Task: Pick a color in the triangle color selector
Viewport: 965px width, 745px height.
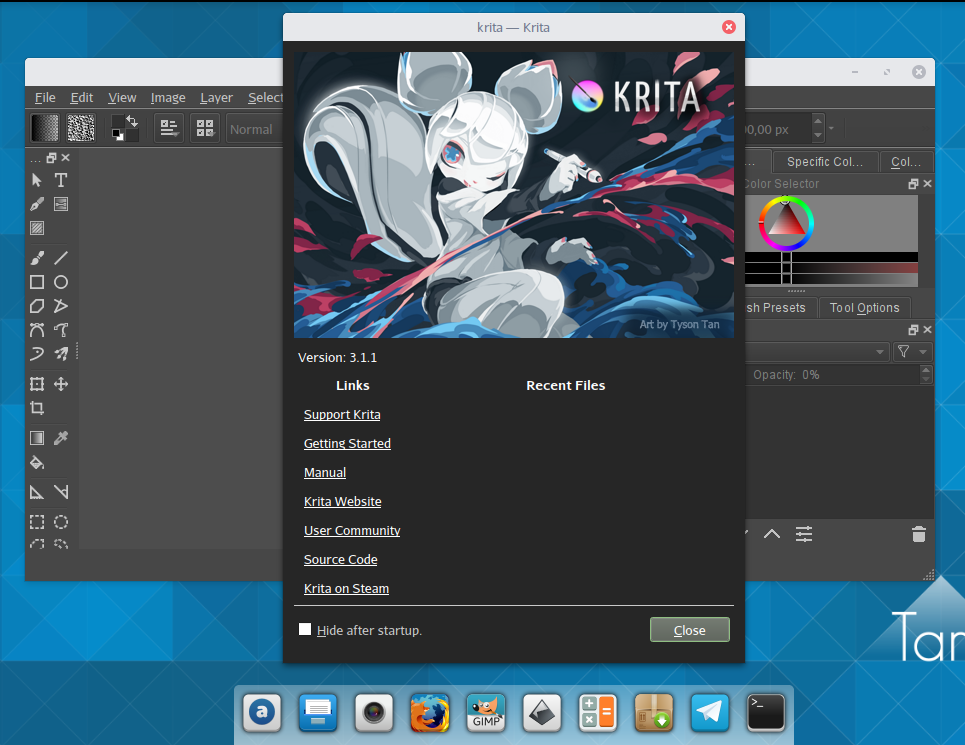Action: click(x=786, y=223)
